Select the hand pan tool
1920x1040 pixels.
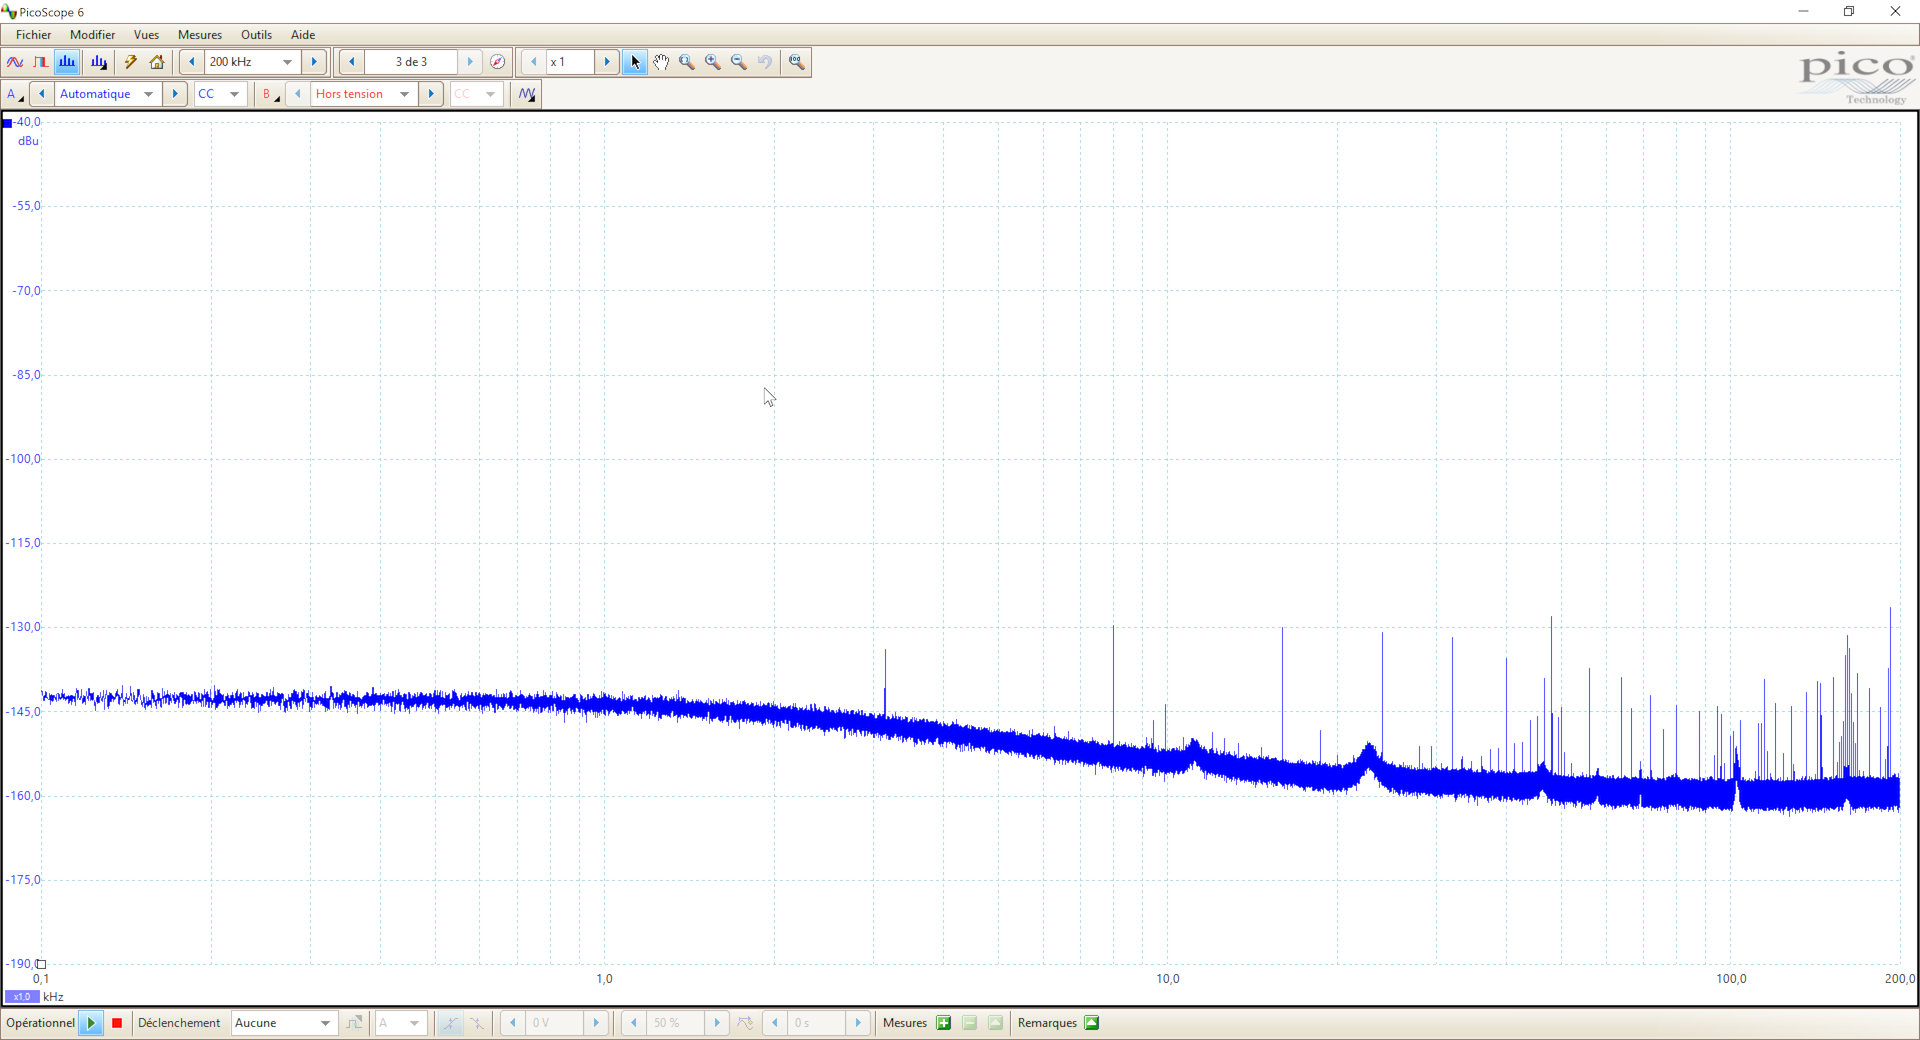click(661, 62)
